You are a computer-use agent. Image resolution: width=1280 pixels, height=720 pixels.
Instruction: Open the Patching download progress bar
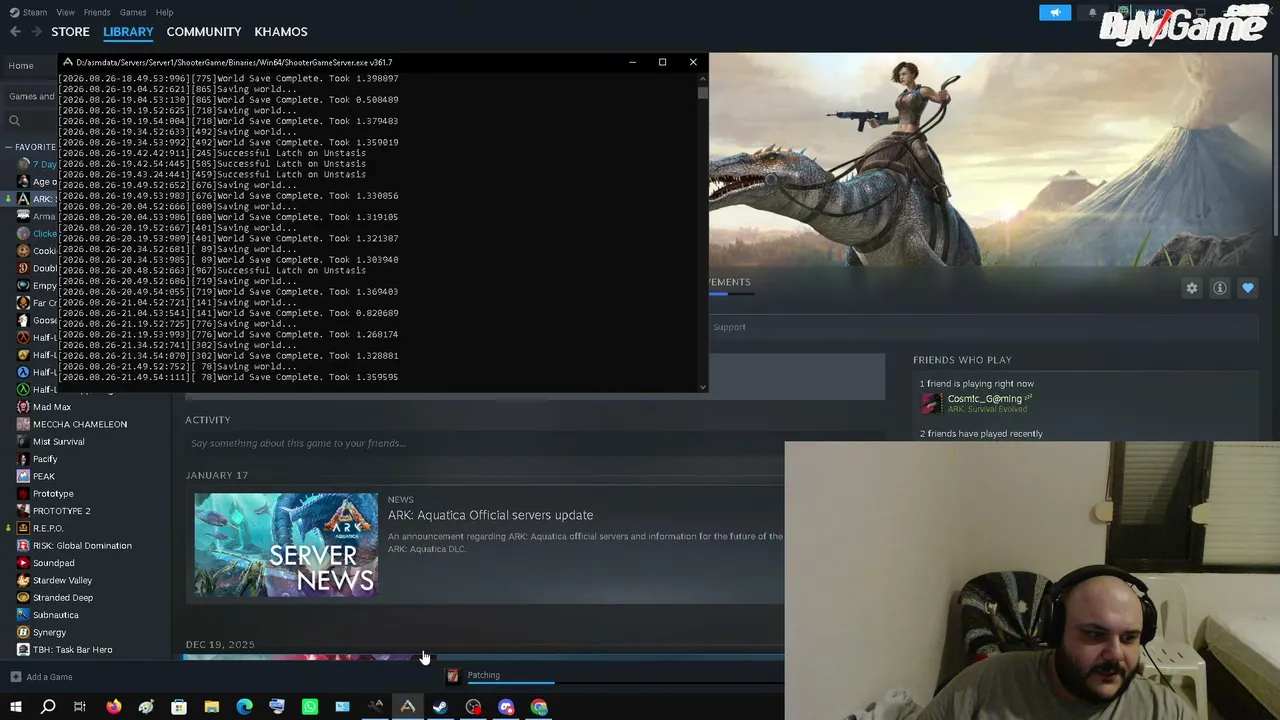pyautogui.click(x=511, y=683)
